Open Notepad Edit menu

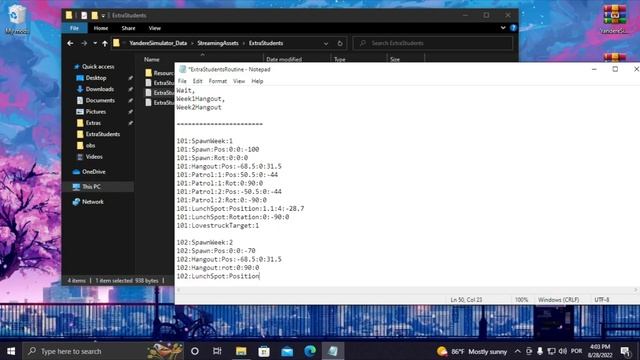coord(198,81)
